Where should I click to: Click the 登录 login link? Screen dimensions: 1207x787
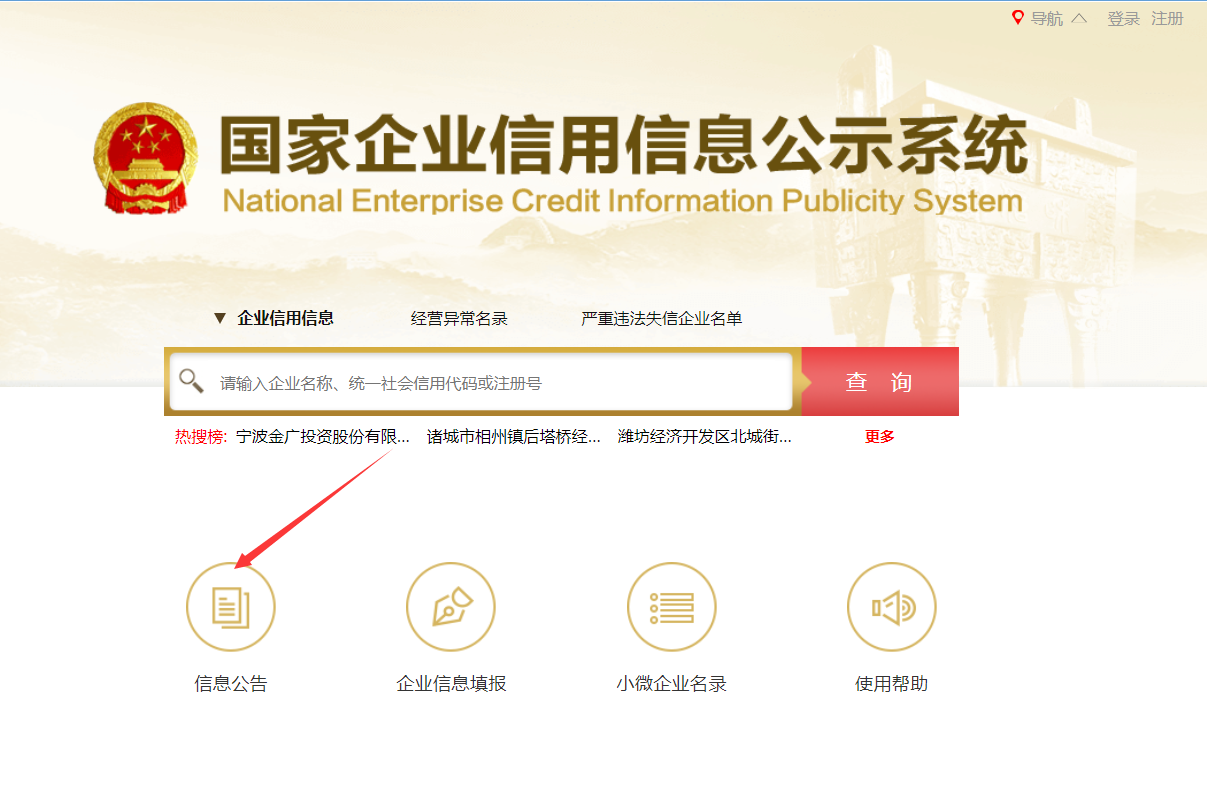tap(1124, 18)
